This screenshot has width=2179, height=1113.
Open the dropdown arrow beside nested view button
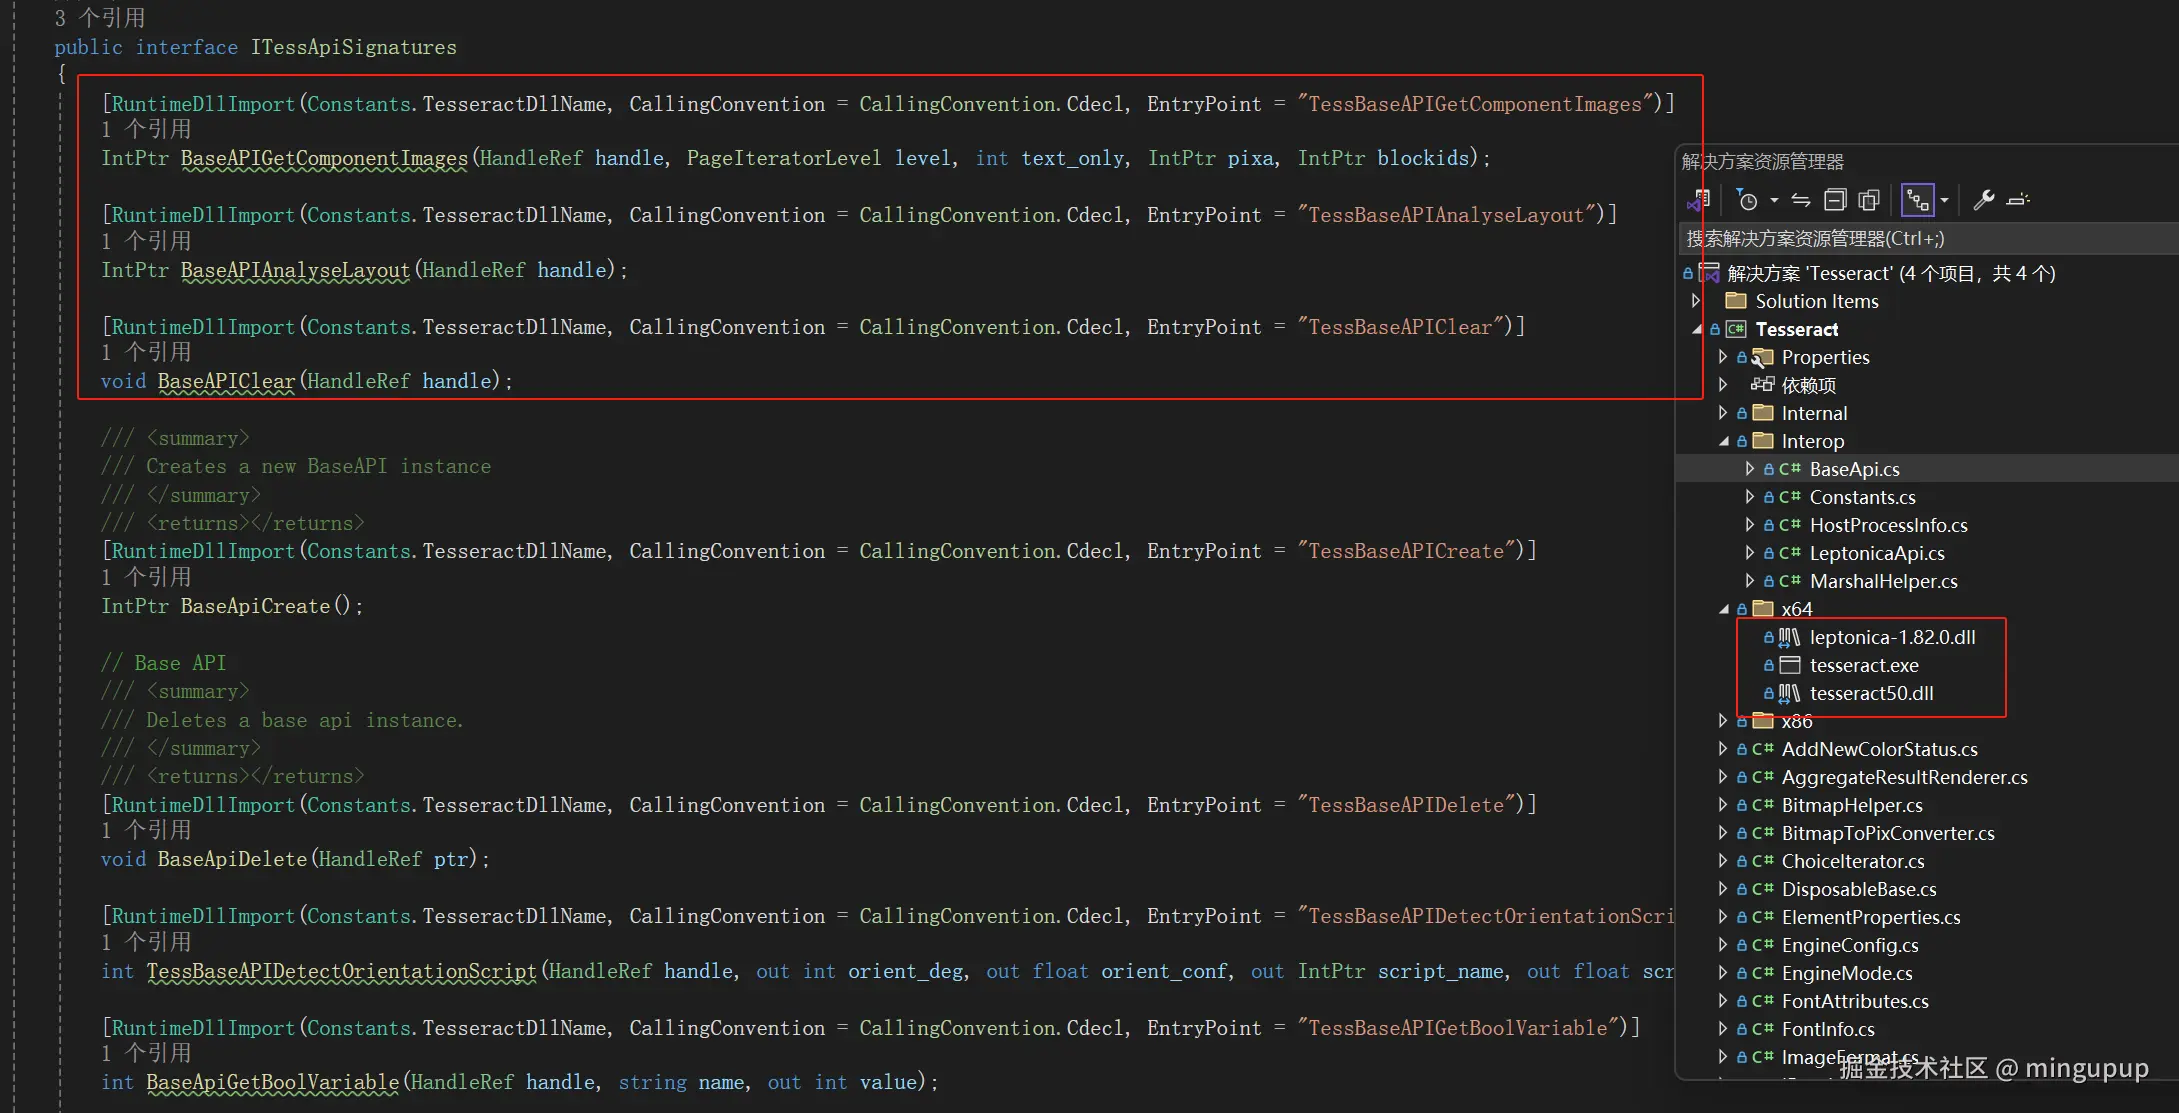click(1944, 201)
